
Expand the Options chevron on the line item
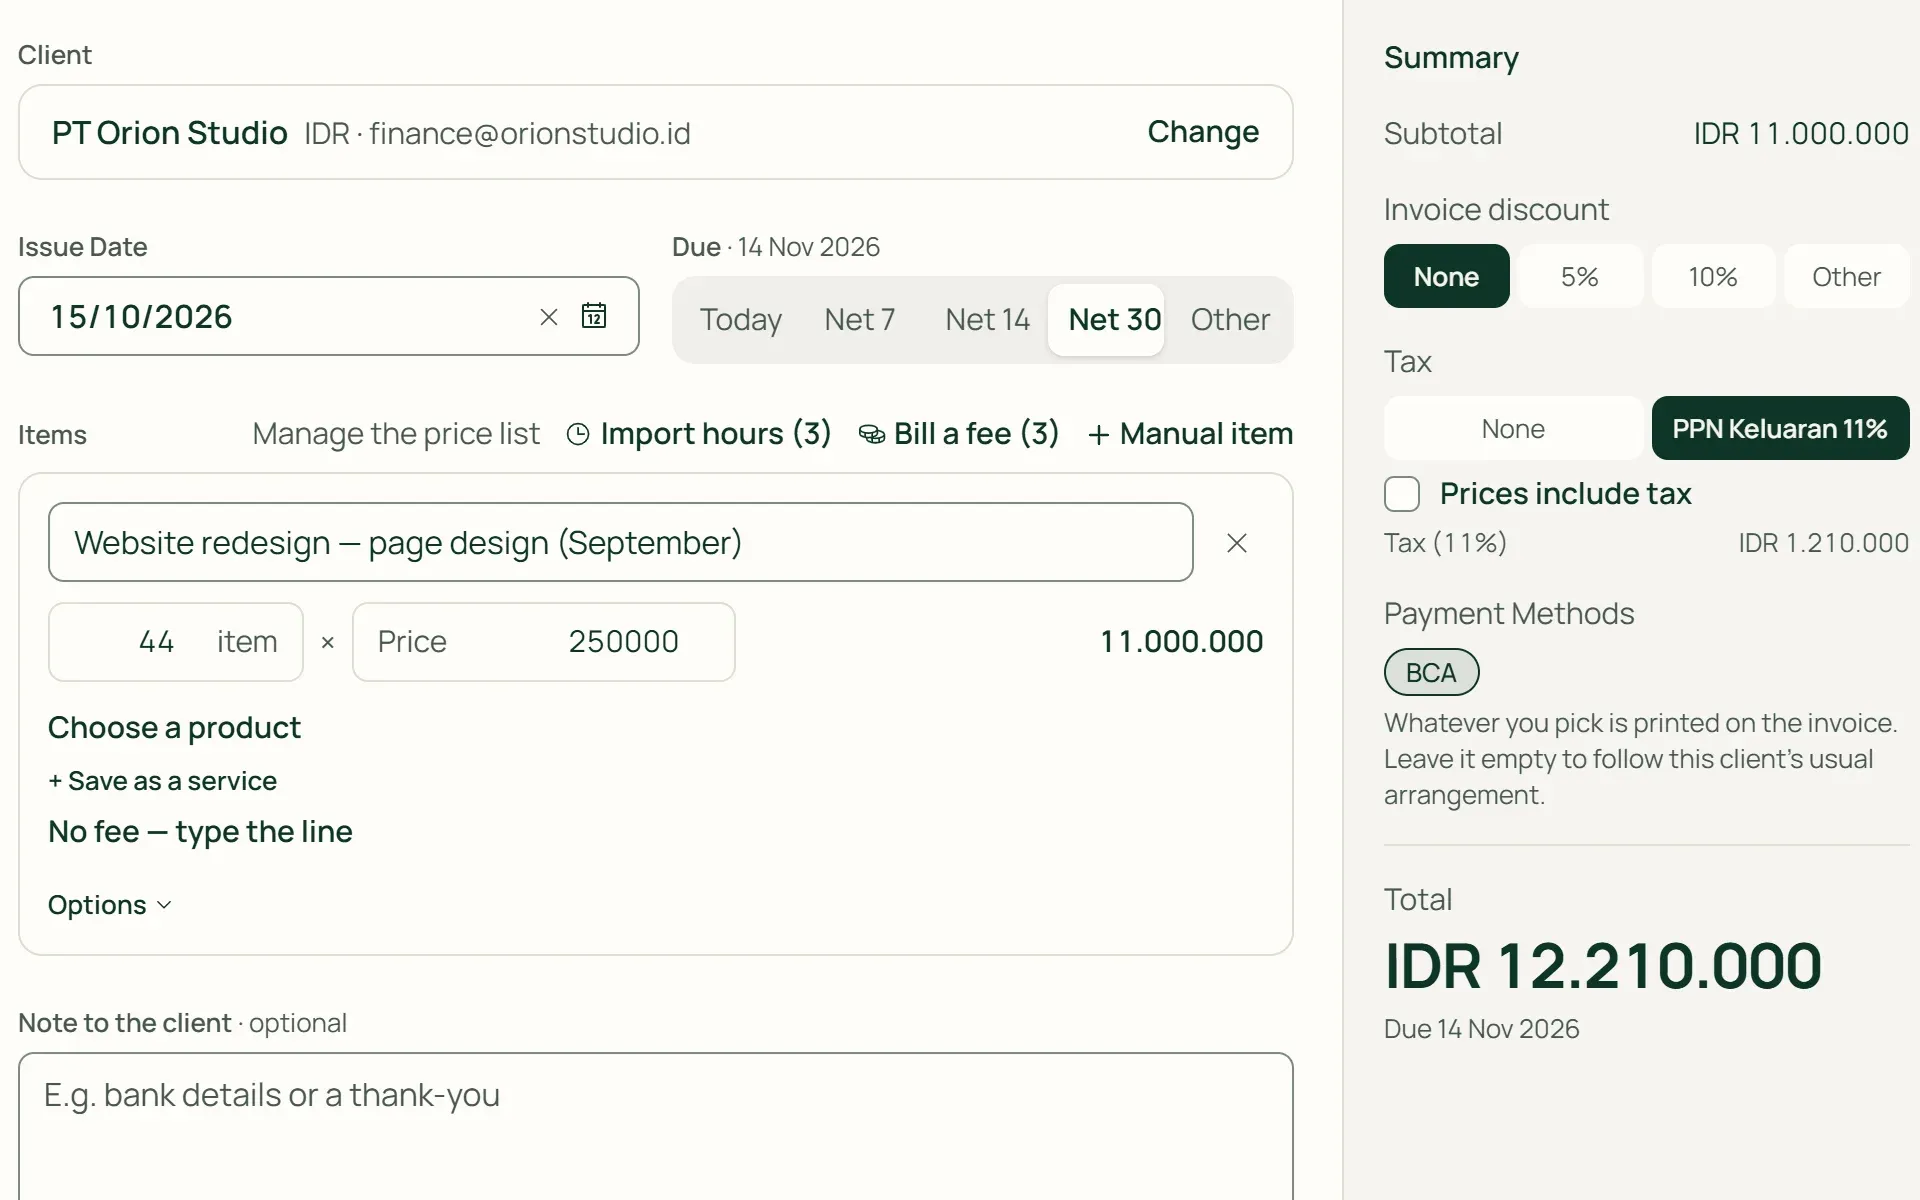click(x=165, y=905)
